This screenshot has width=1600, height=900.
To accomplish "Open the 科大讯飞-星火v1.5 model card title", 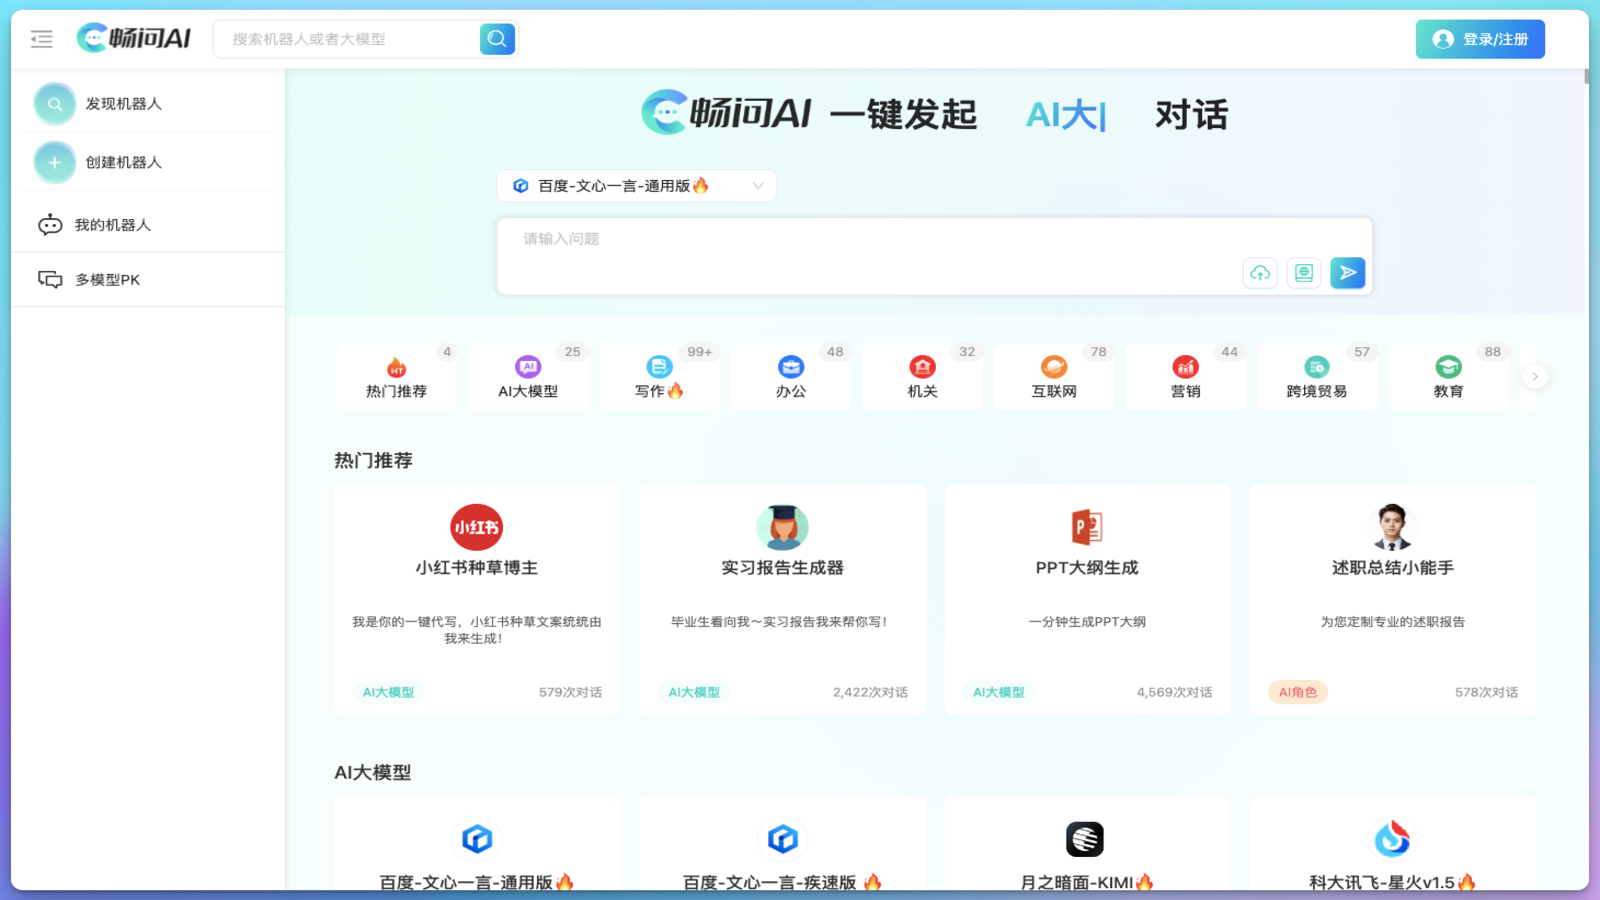I will click(1392, 882).
